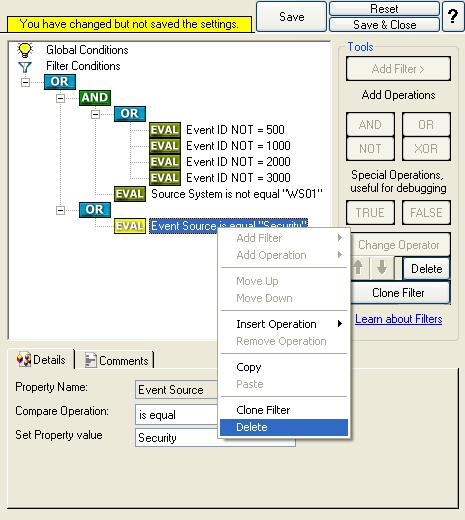Viewport: 465px width, 520px height.
Task: Switch to the Comments tab
Action: pos(116,360)
